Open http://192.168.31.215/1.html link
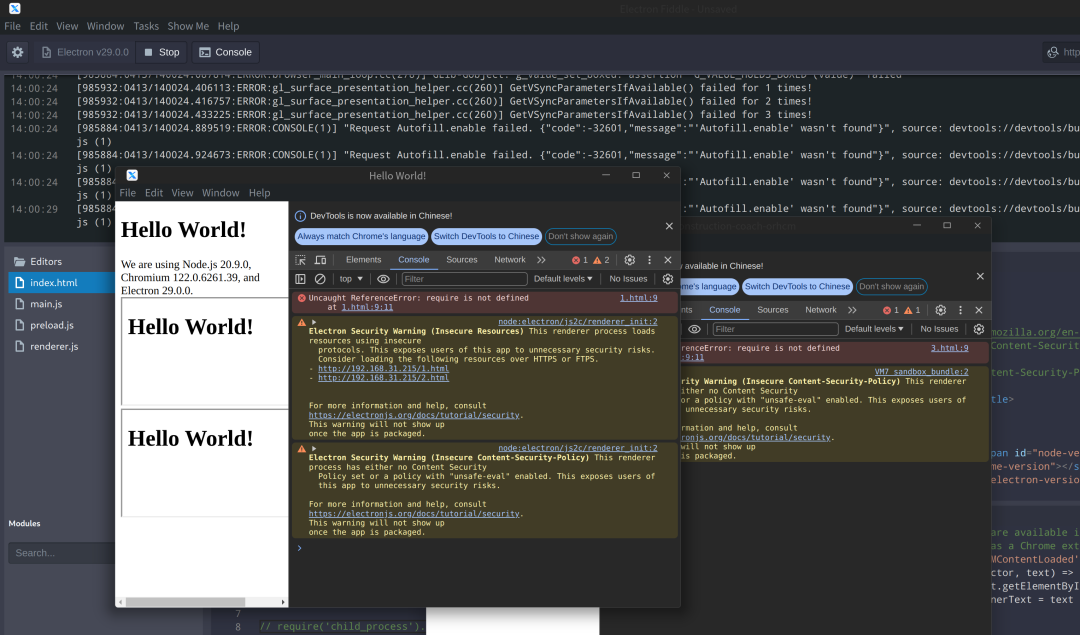 (383, 368)
